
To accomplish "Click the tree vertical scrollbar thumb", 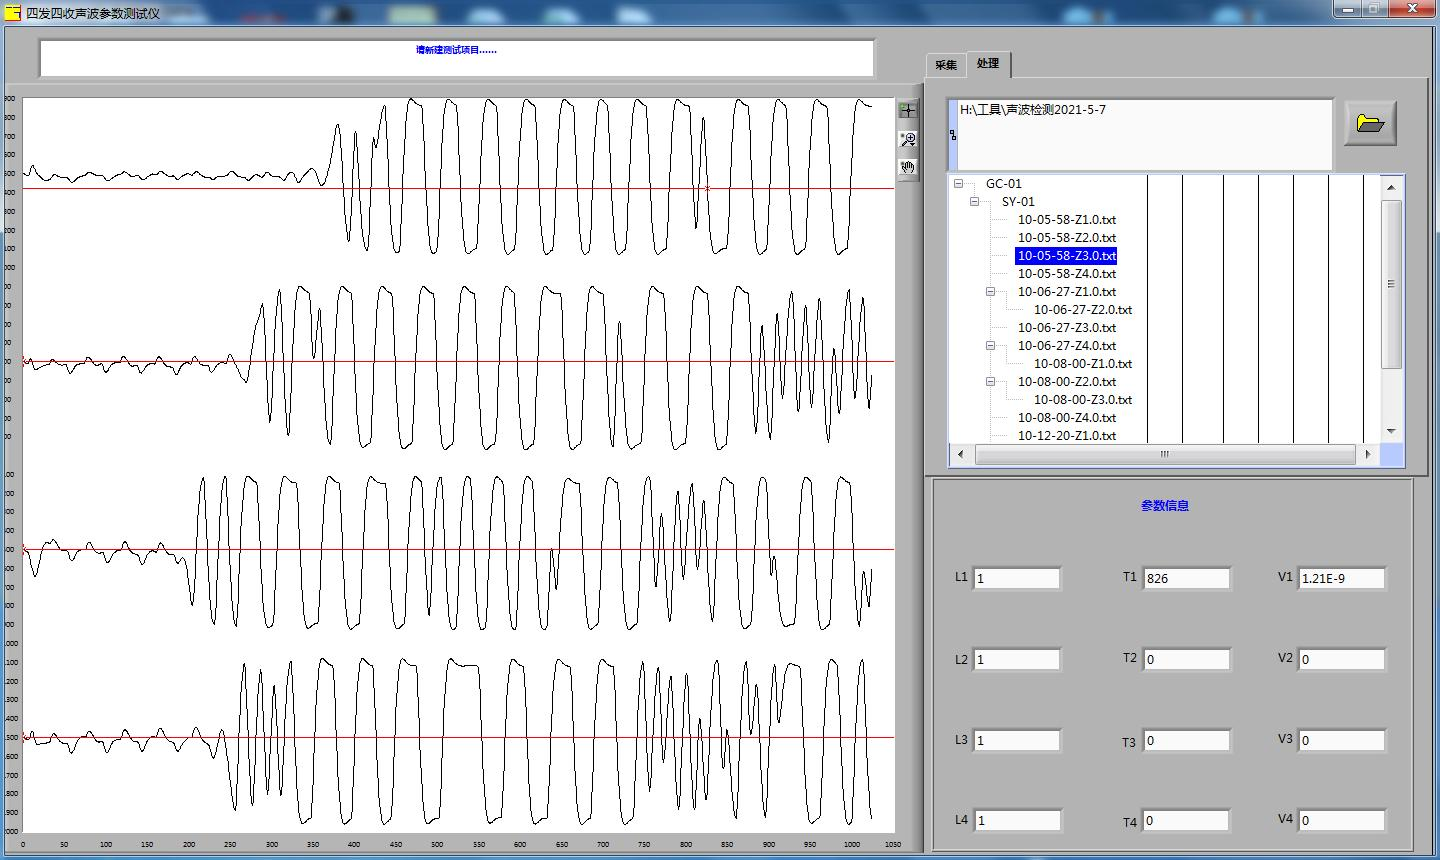I will (1391, 284).
